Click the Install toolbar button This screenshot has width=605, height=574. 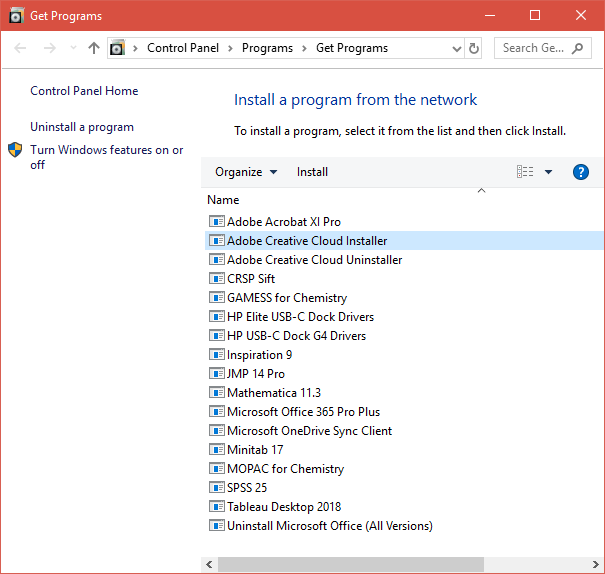pos(312,172)
